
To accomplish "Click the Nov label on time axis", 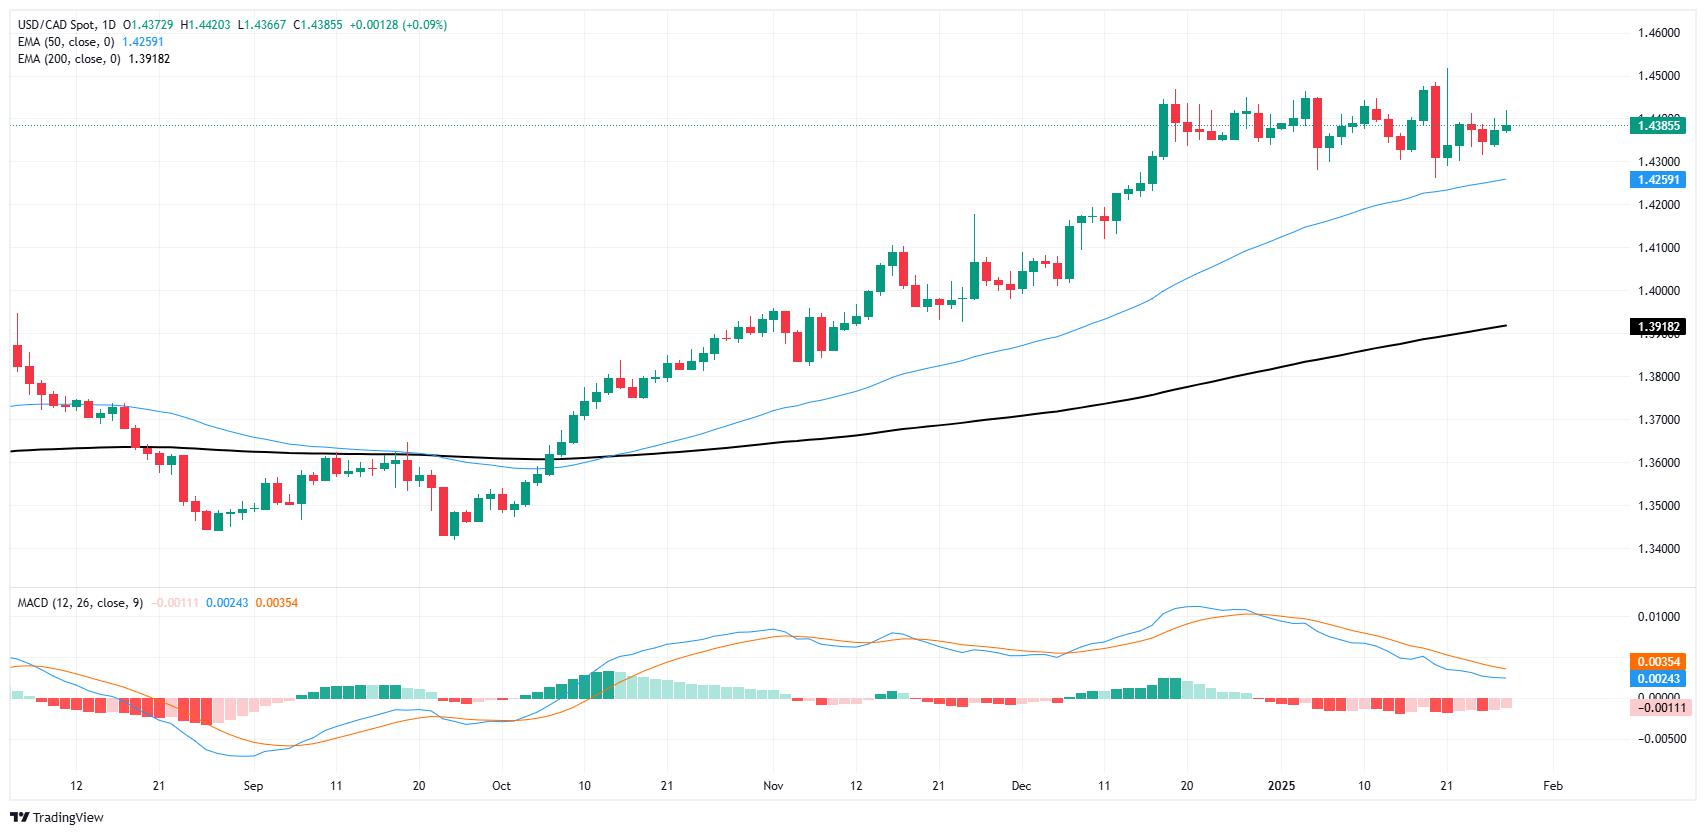I will (x=771, y=786).
